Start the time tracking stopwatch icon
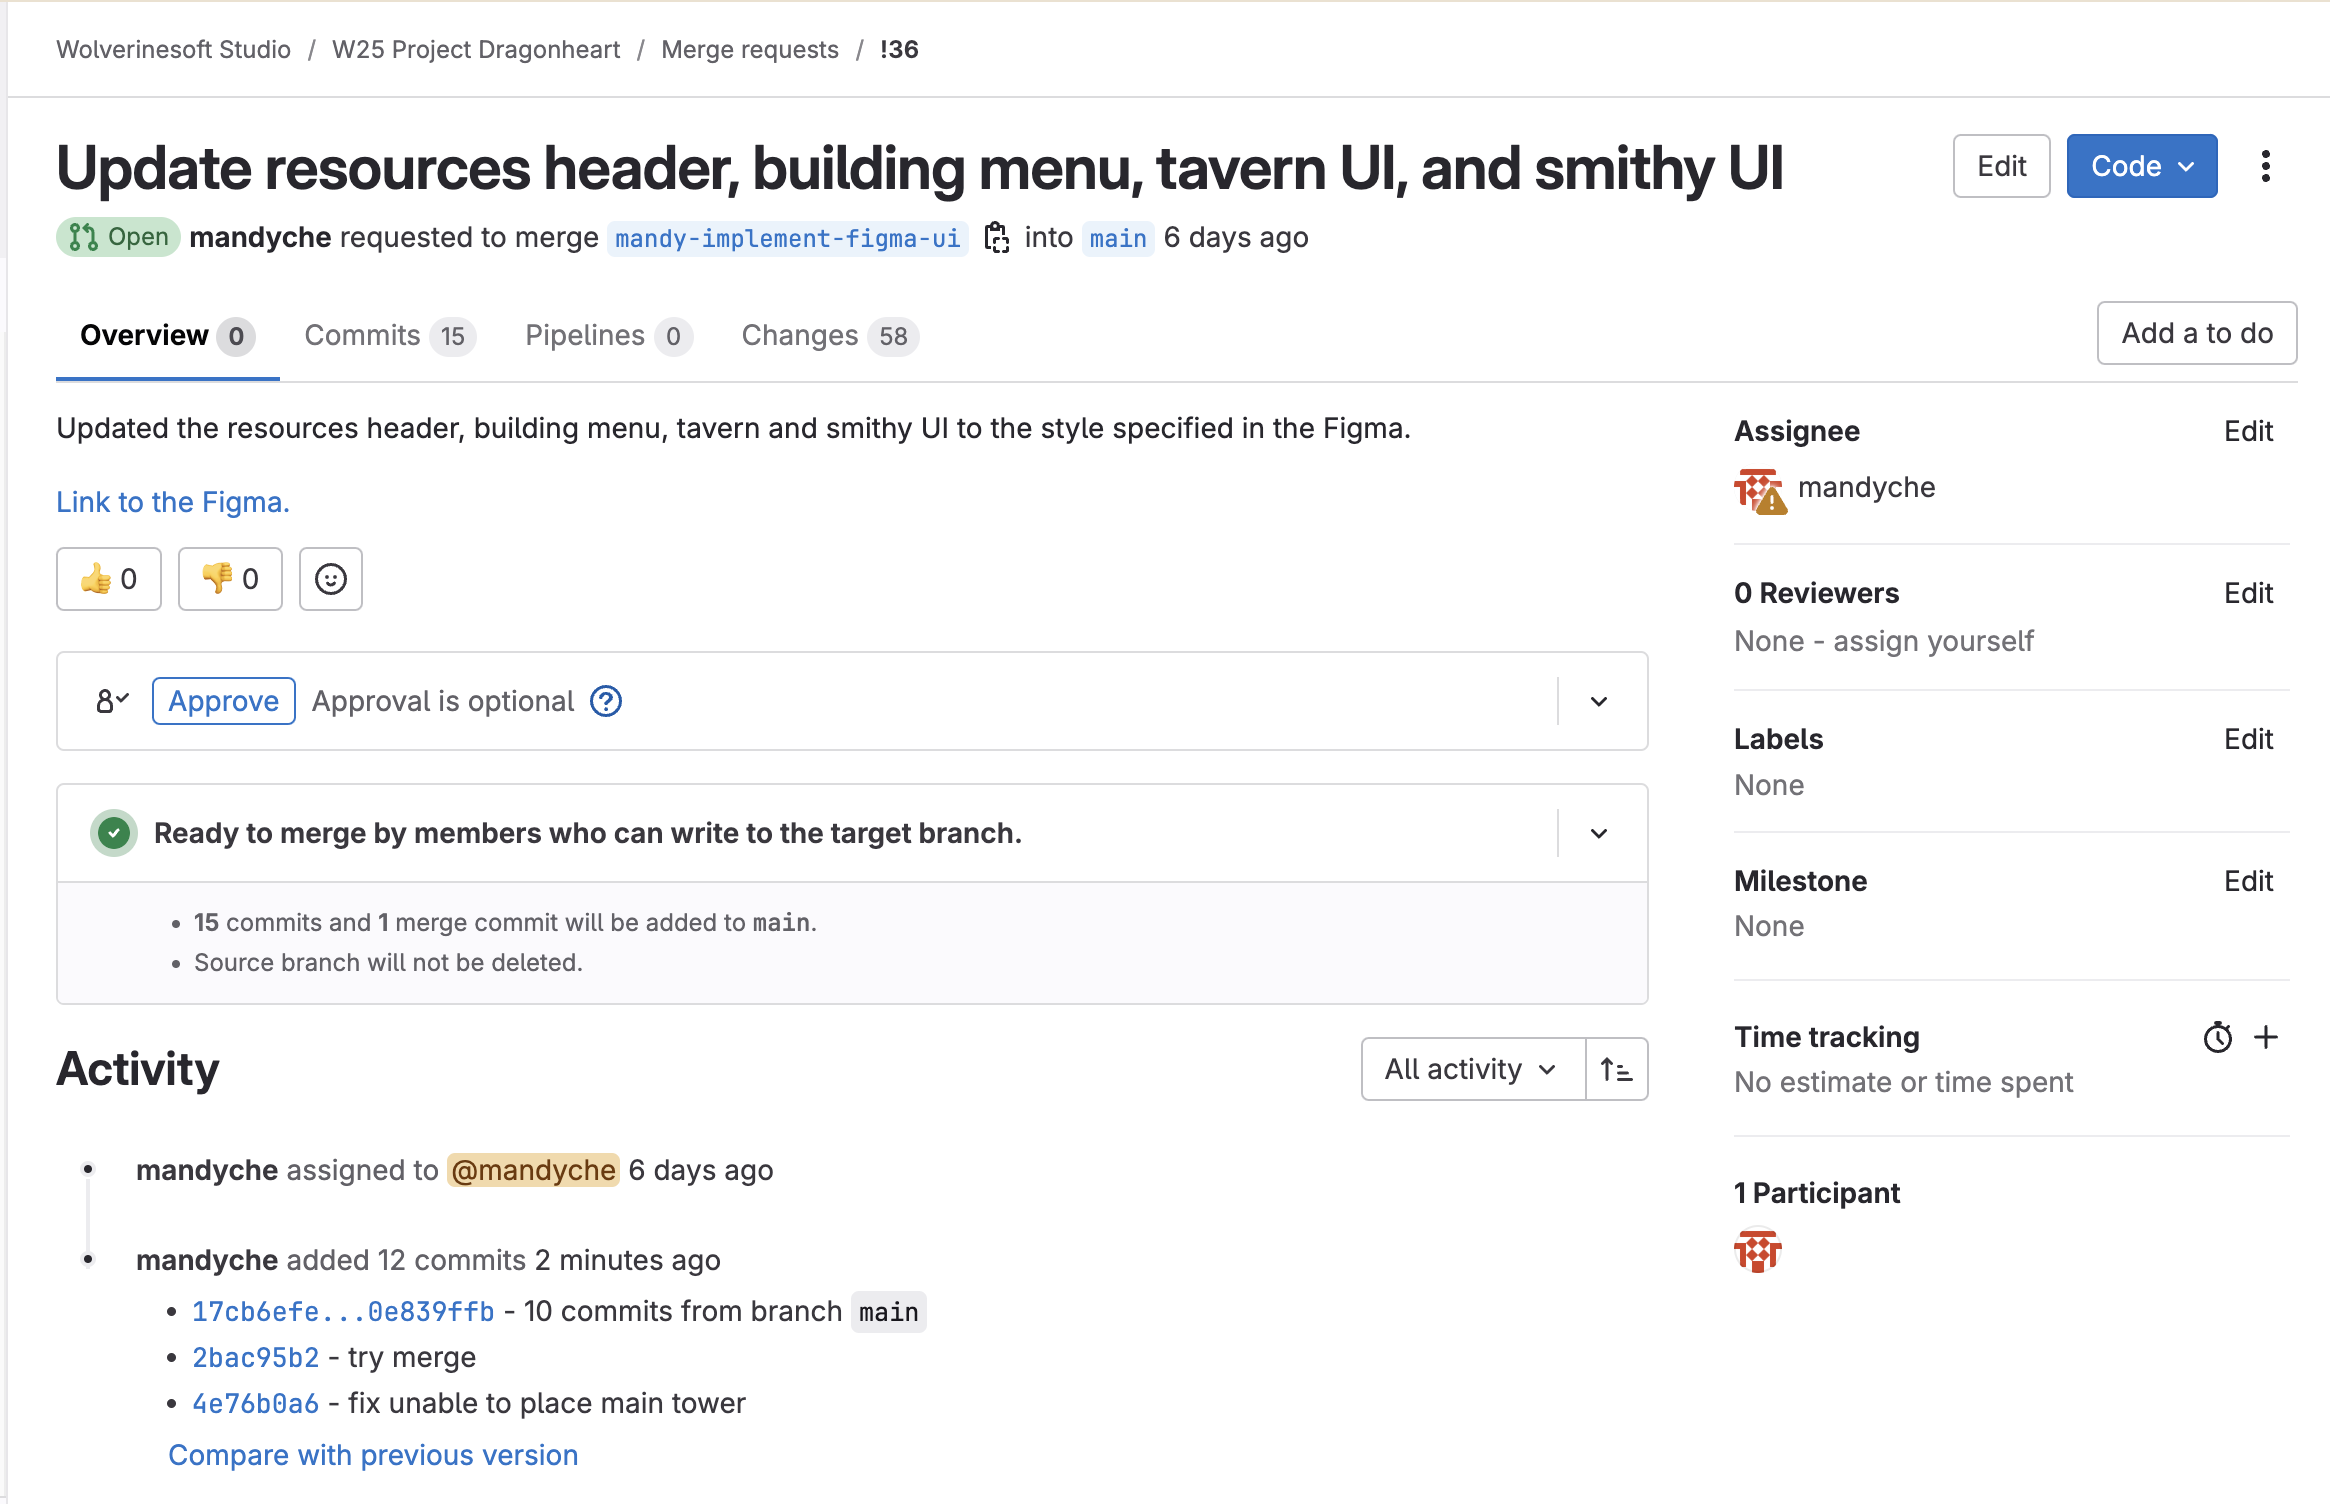The width and height of the screenshot is (2330, 1504). click(2217, 1038)
